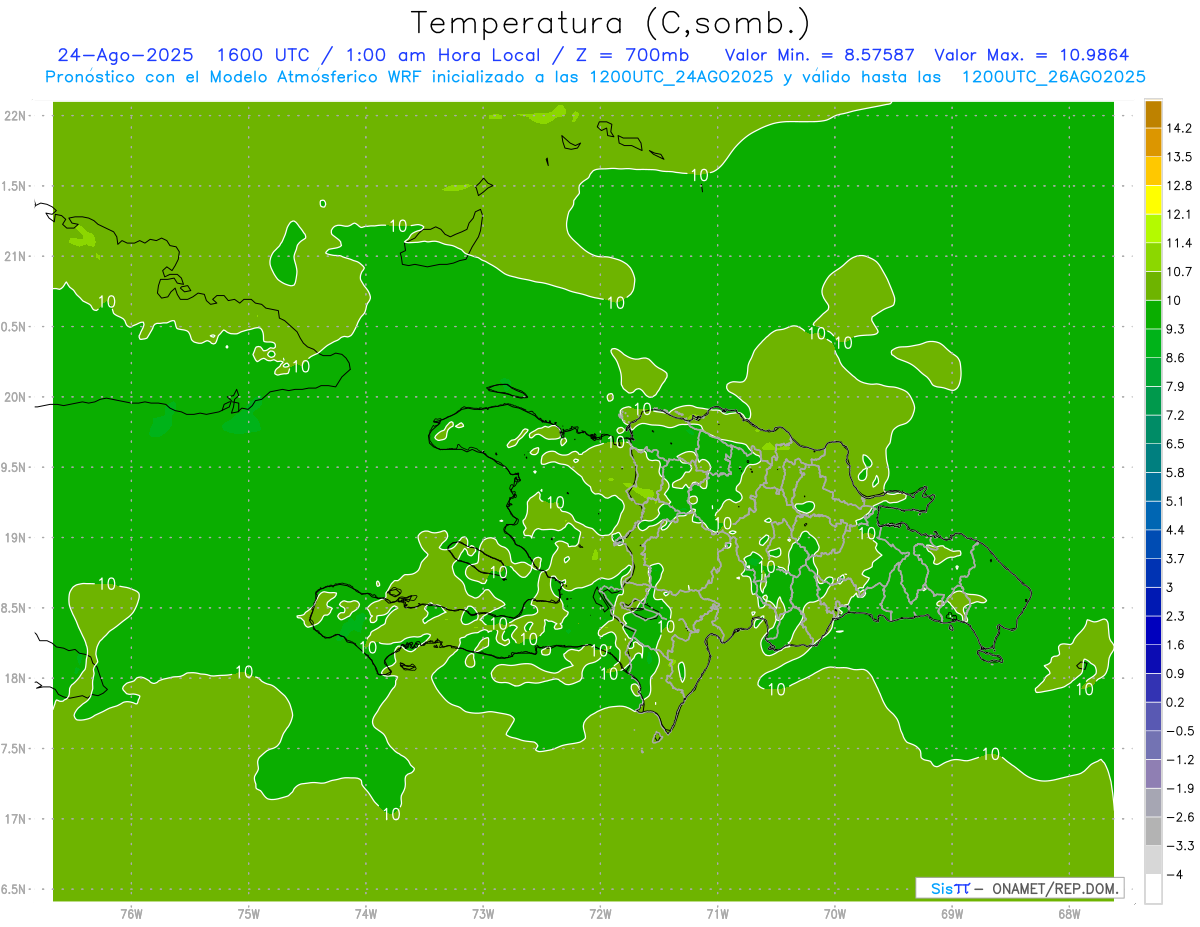The image size is (1200, 927).
Task: Click the "1600 UTC" time label
Action: (265, 55)
